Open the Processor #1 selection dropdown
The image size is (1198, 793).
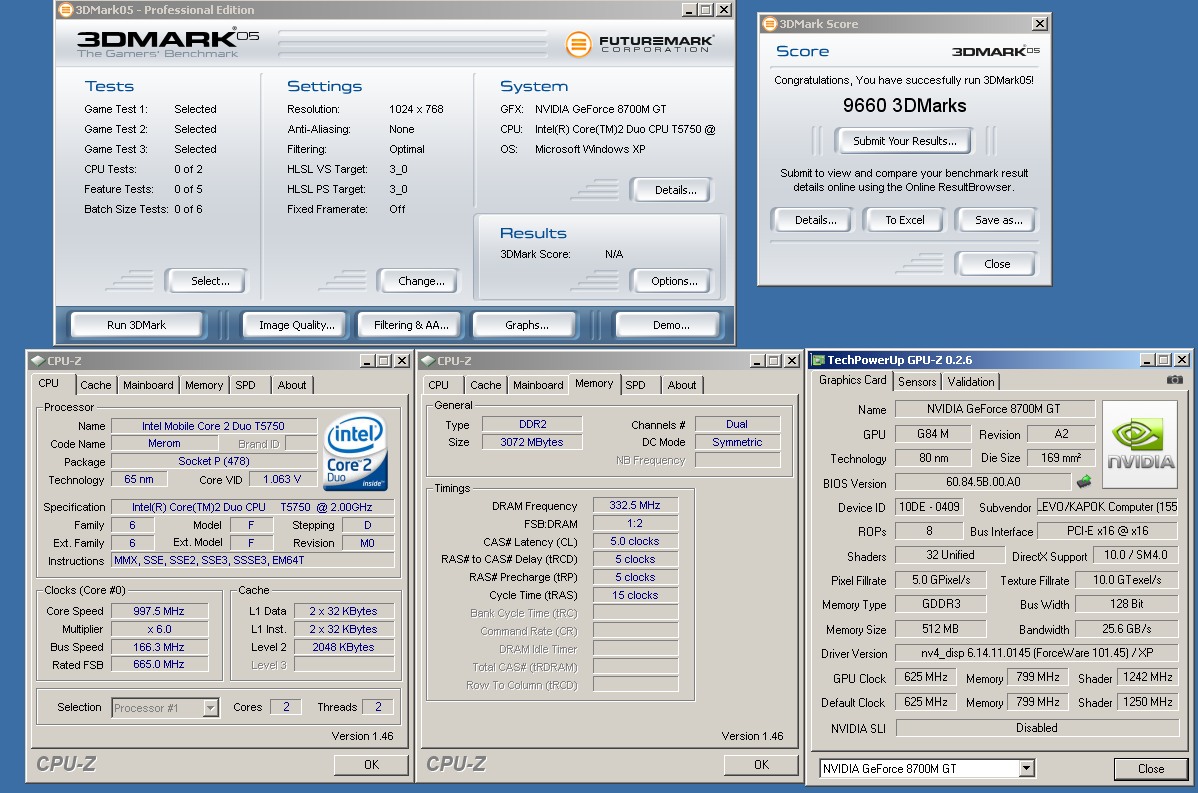[210, 708]
